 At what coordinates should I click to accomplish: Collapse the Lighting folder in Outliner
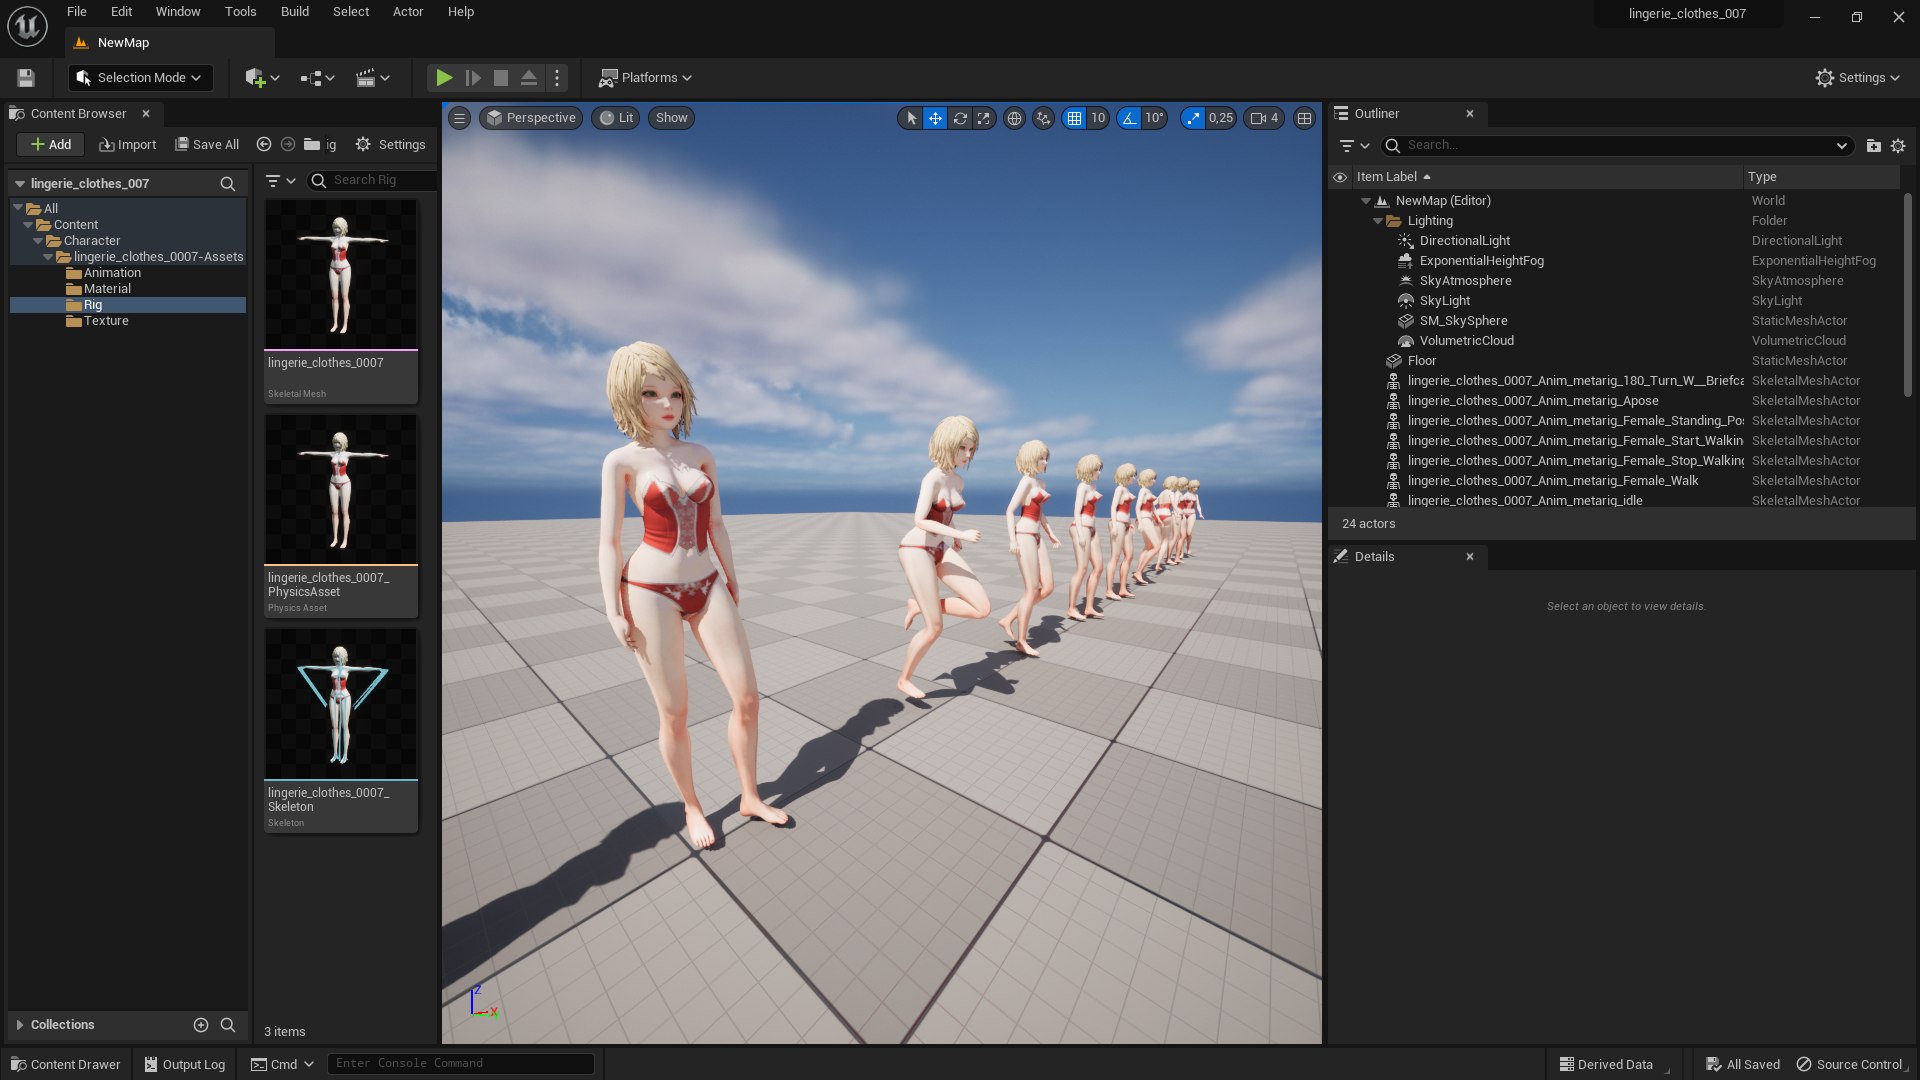pos(1378,221)
